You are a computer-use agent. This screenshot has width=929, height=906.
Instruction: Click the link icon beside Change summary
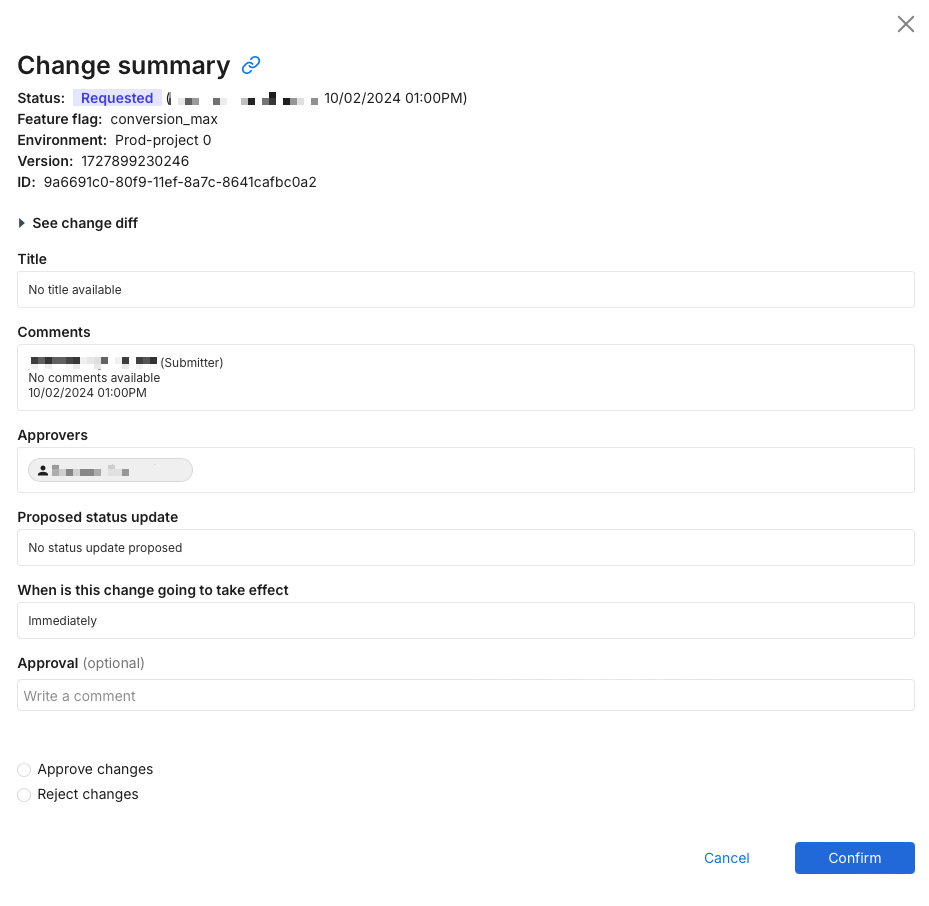click(251, 65)
